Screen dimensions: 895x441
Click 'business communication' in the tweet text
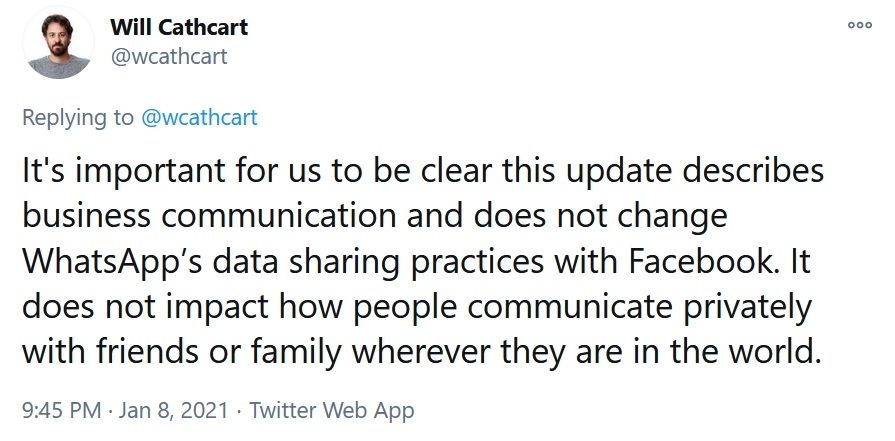point(209,217)
